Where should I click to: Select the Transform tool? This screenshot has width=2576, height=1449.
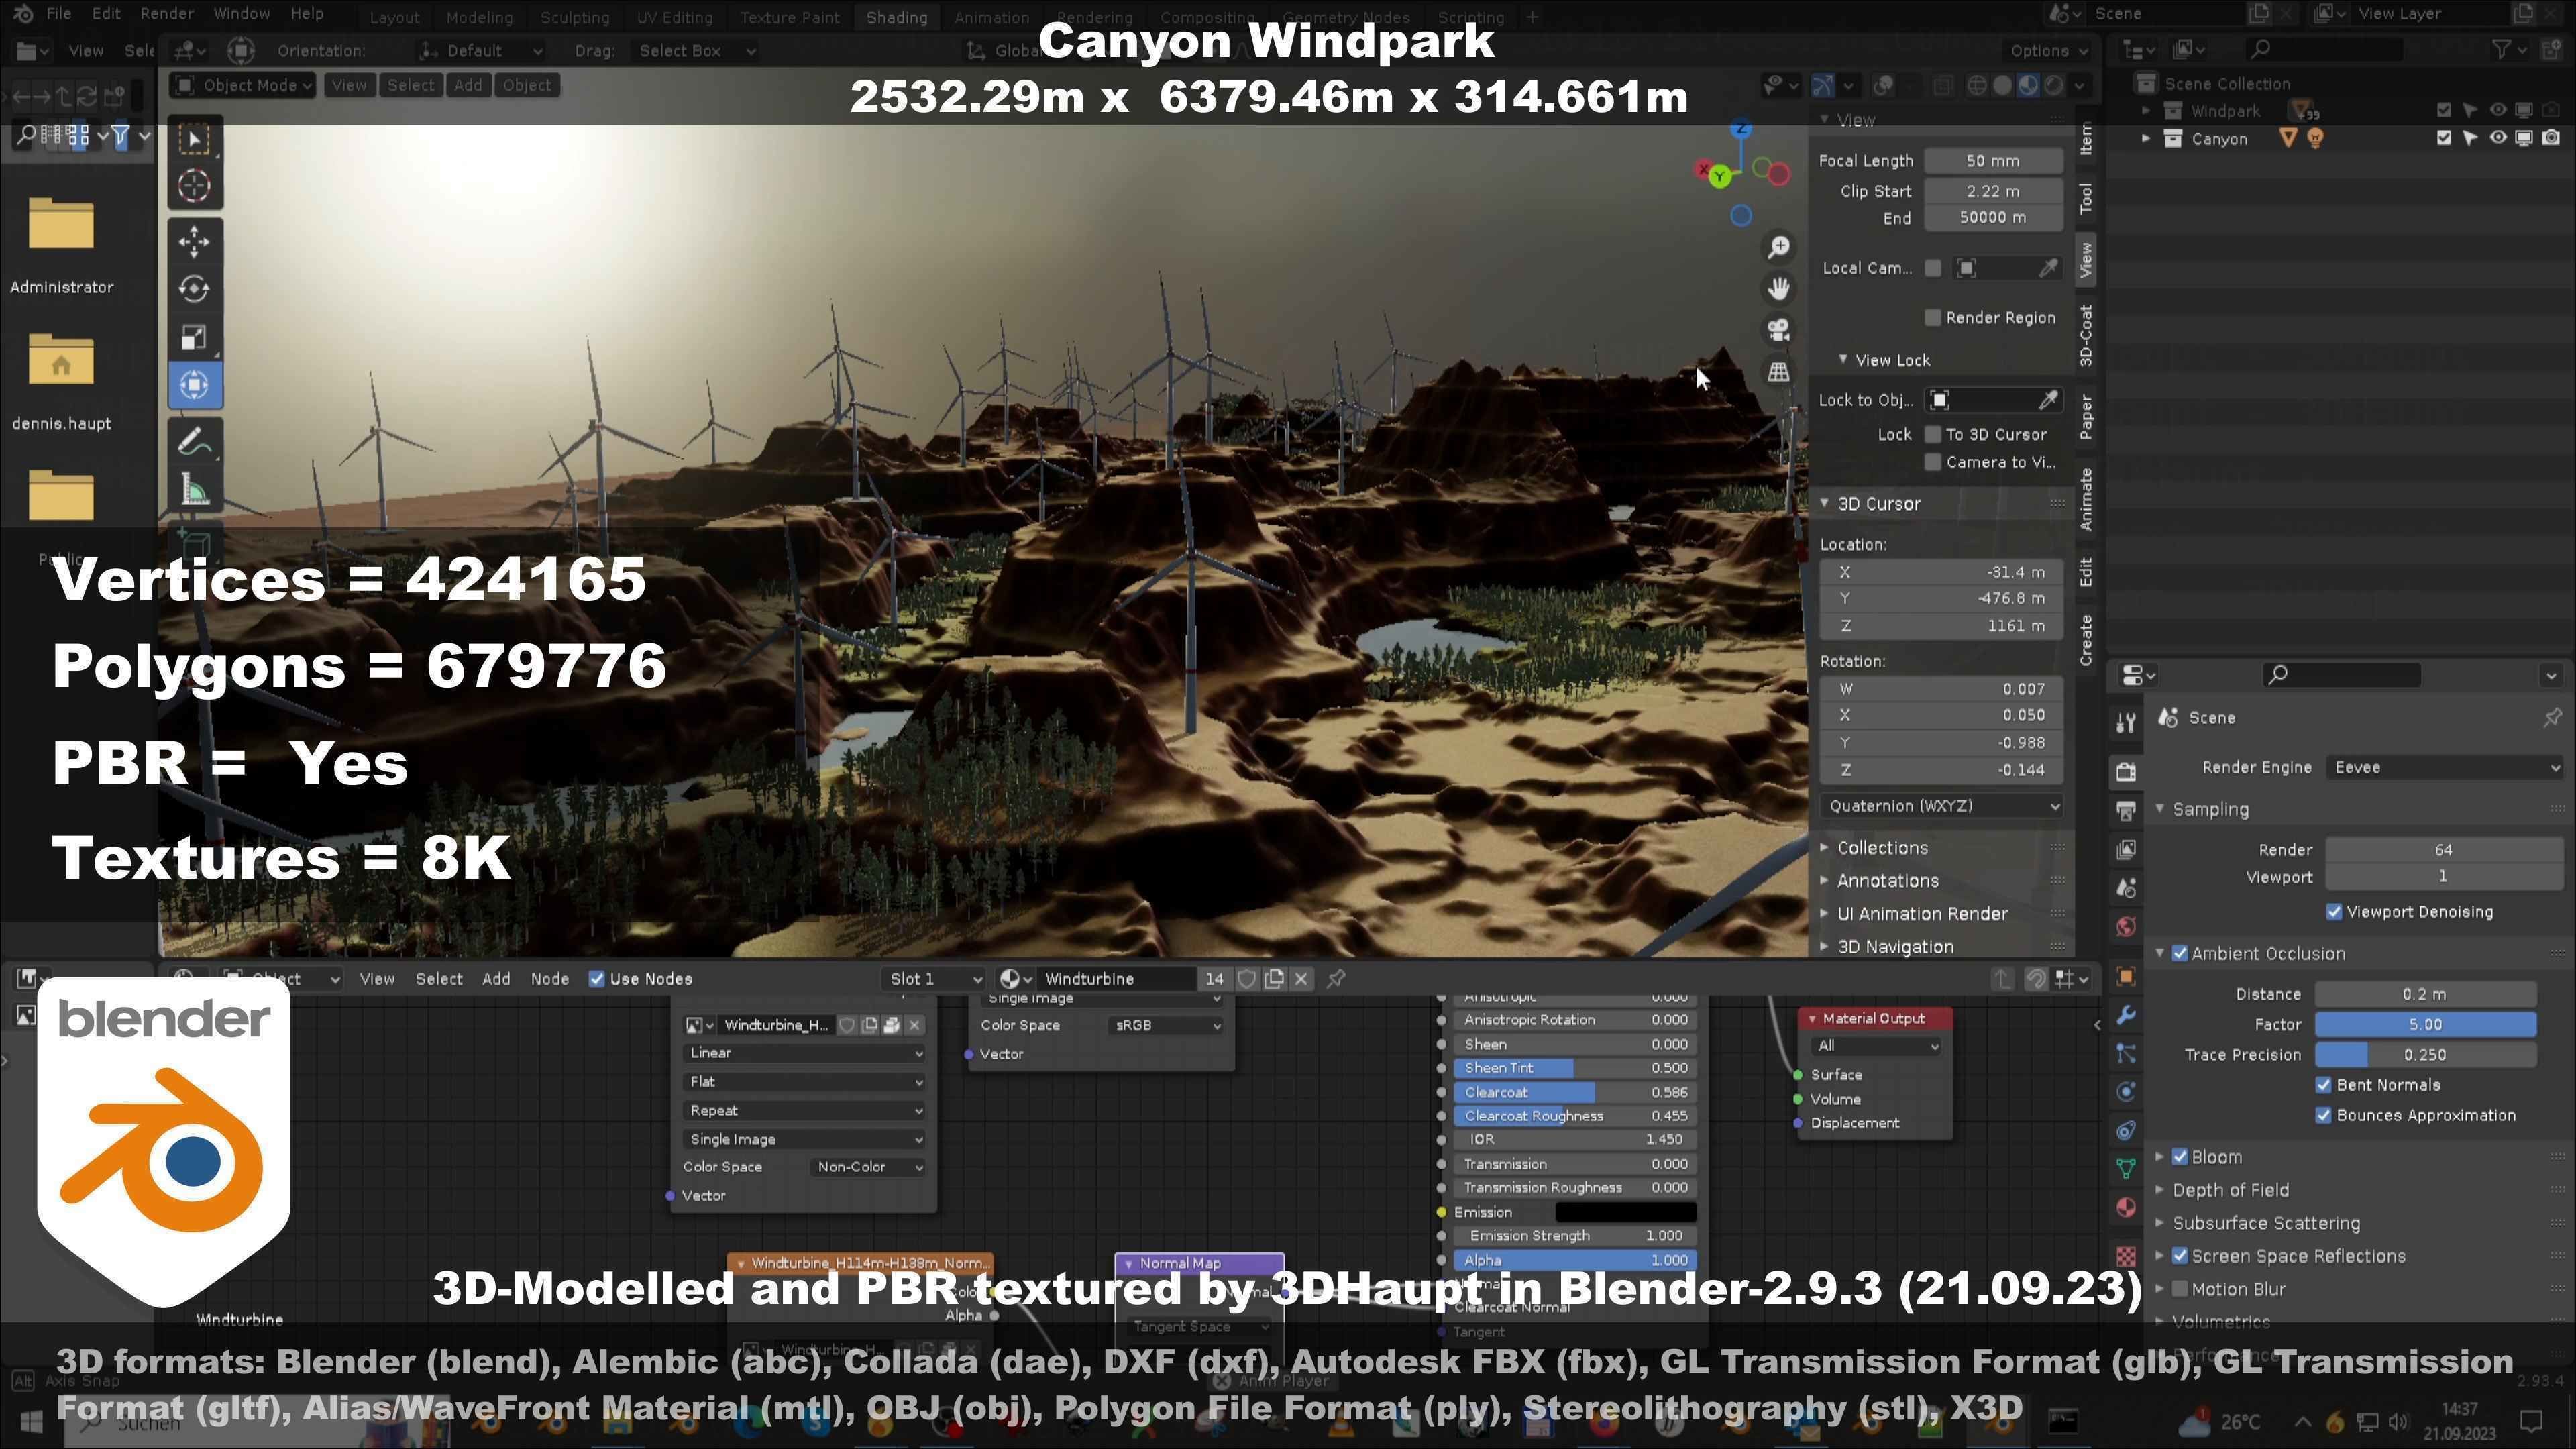pos(194,385)
